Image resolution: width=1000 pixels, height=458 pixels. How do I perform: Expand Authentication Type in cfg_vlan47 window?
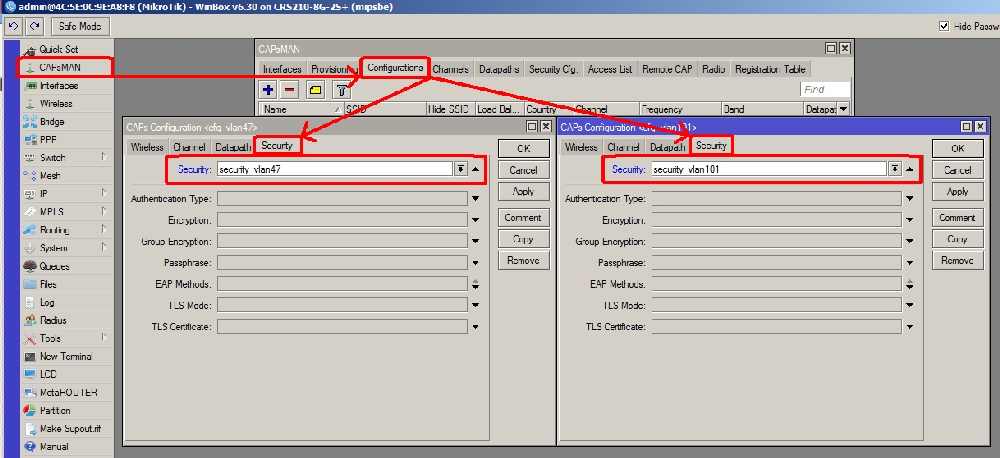pos(475,199)
